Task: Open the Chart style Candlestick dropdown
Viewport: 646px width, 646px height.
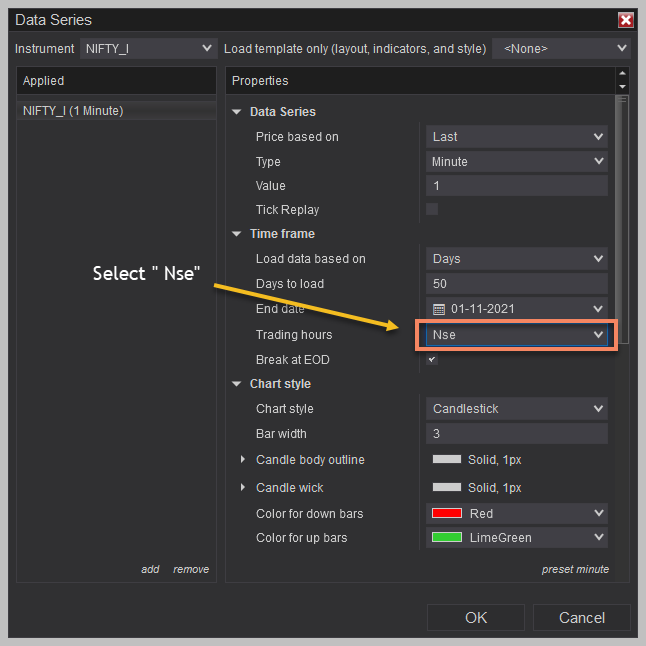Action: click(517, 409)
